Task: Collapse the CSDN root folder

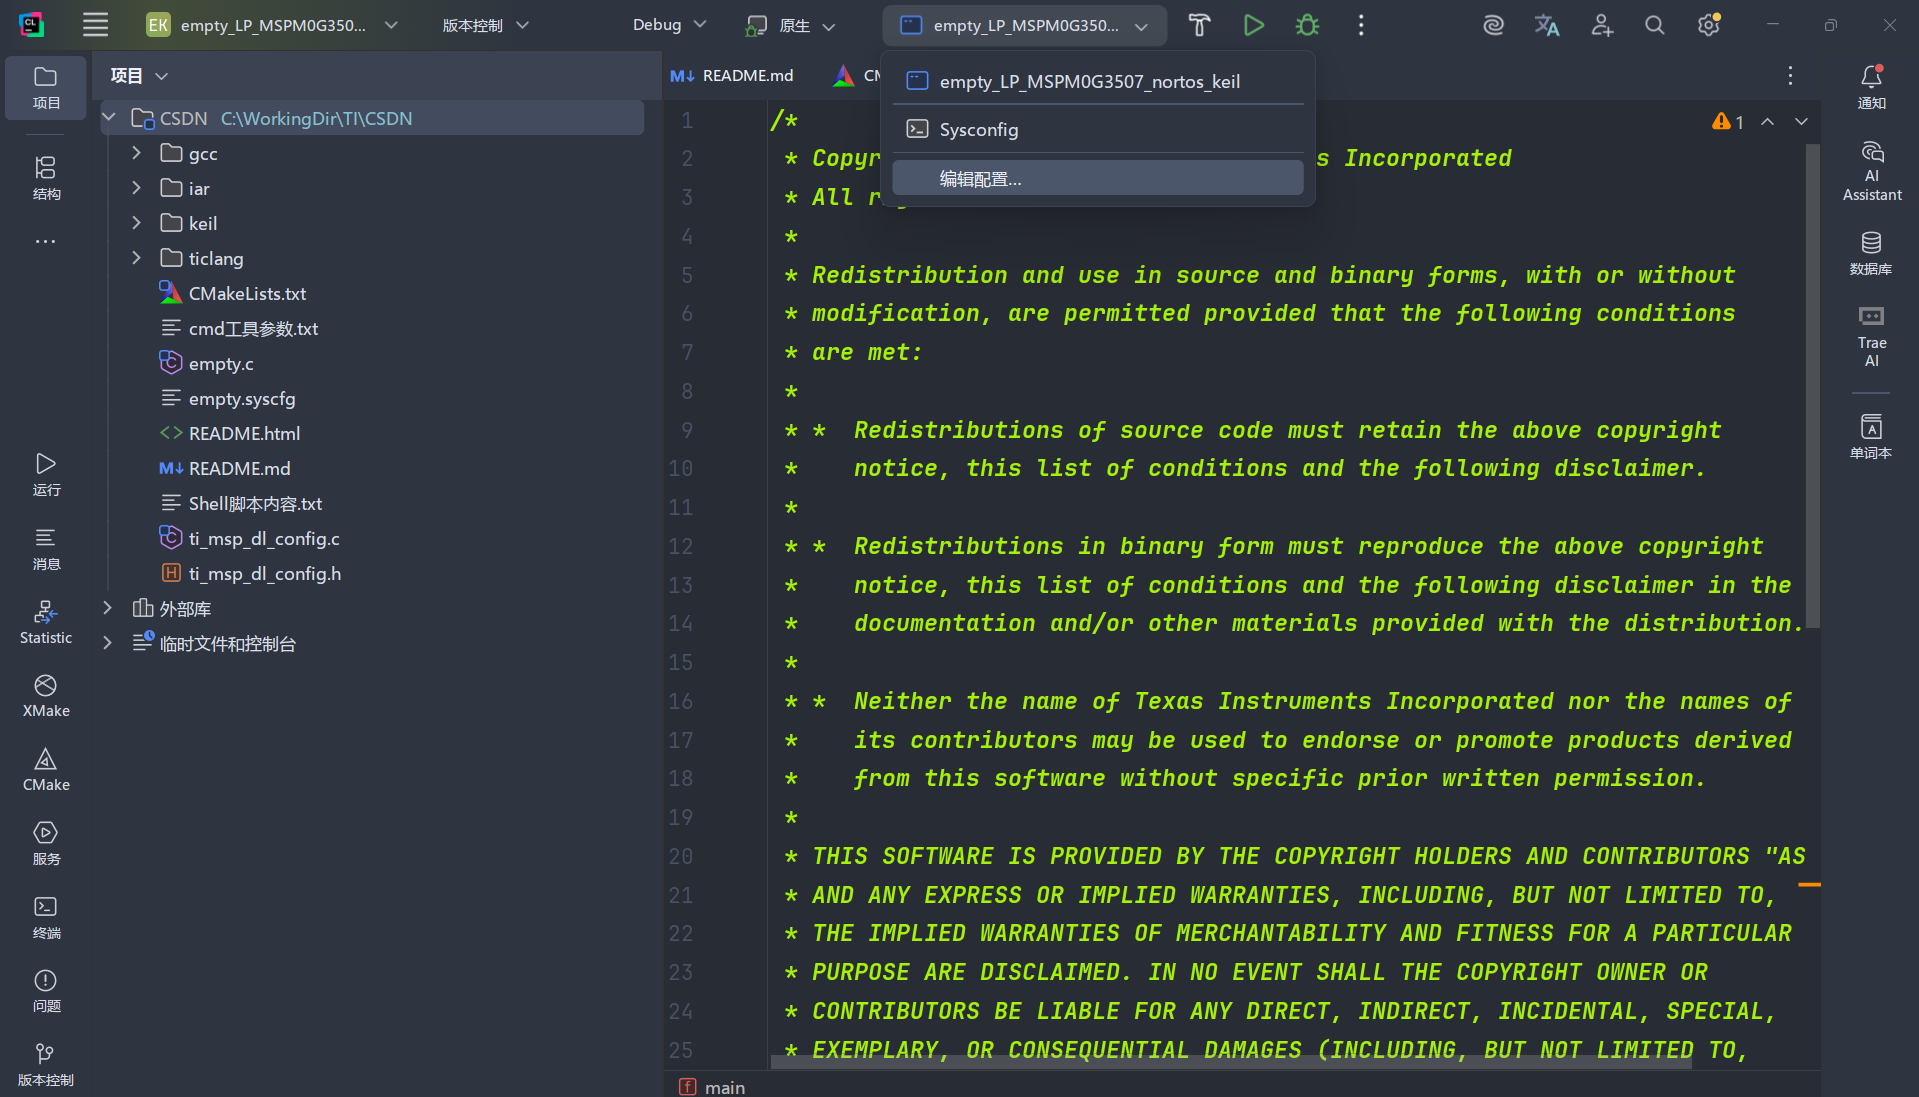Action: 109,118
